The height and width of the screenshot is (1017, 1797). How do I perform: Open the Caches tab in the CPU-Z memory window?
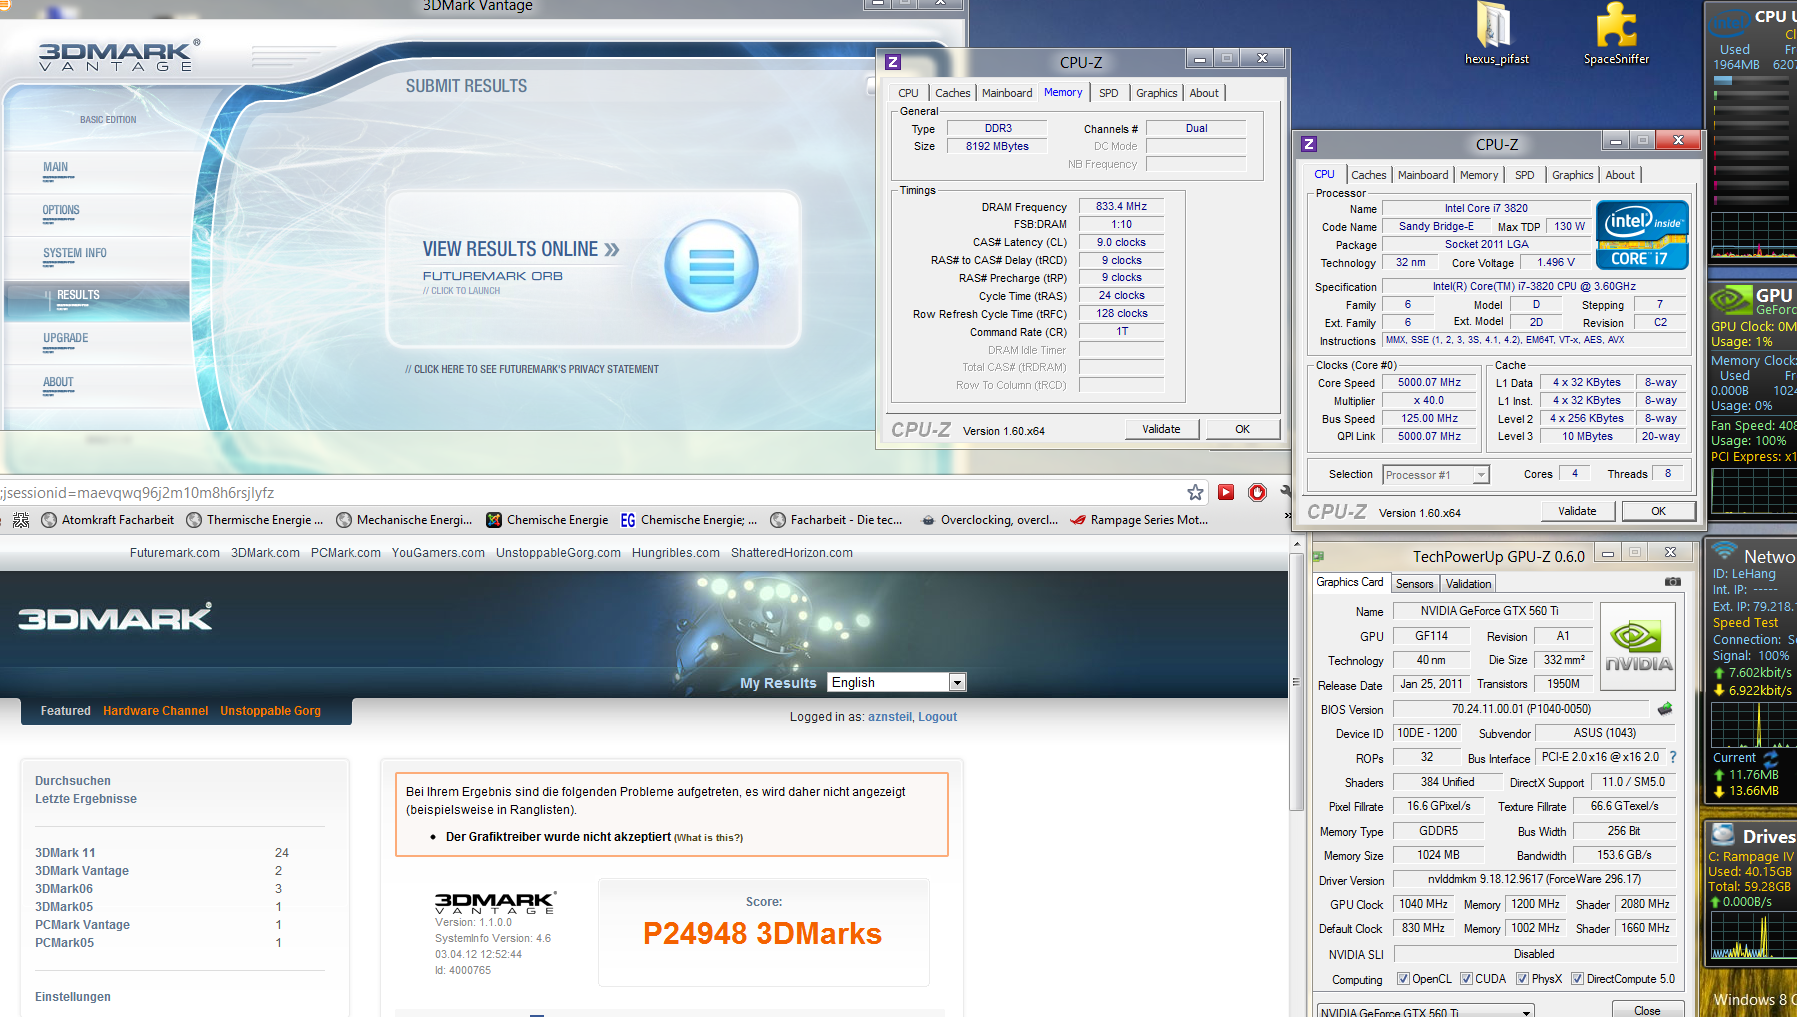pyautogui.click(x=952, y=93)
